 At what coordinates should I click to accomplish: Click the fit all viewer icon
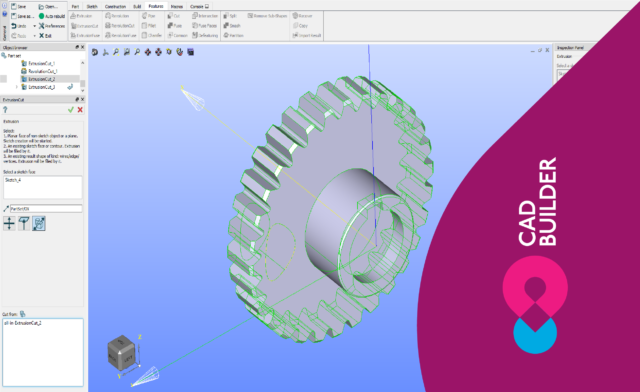pyautogui.click(x=116, y=52)
